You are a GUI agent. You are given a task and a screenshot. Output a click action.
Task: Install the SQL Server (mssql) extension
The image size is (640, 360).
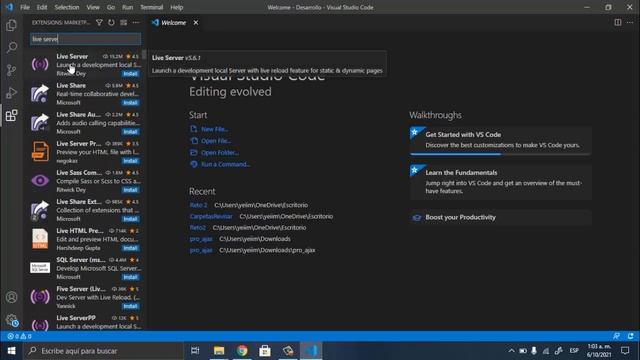point(130,277)
